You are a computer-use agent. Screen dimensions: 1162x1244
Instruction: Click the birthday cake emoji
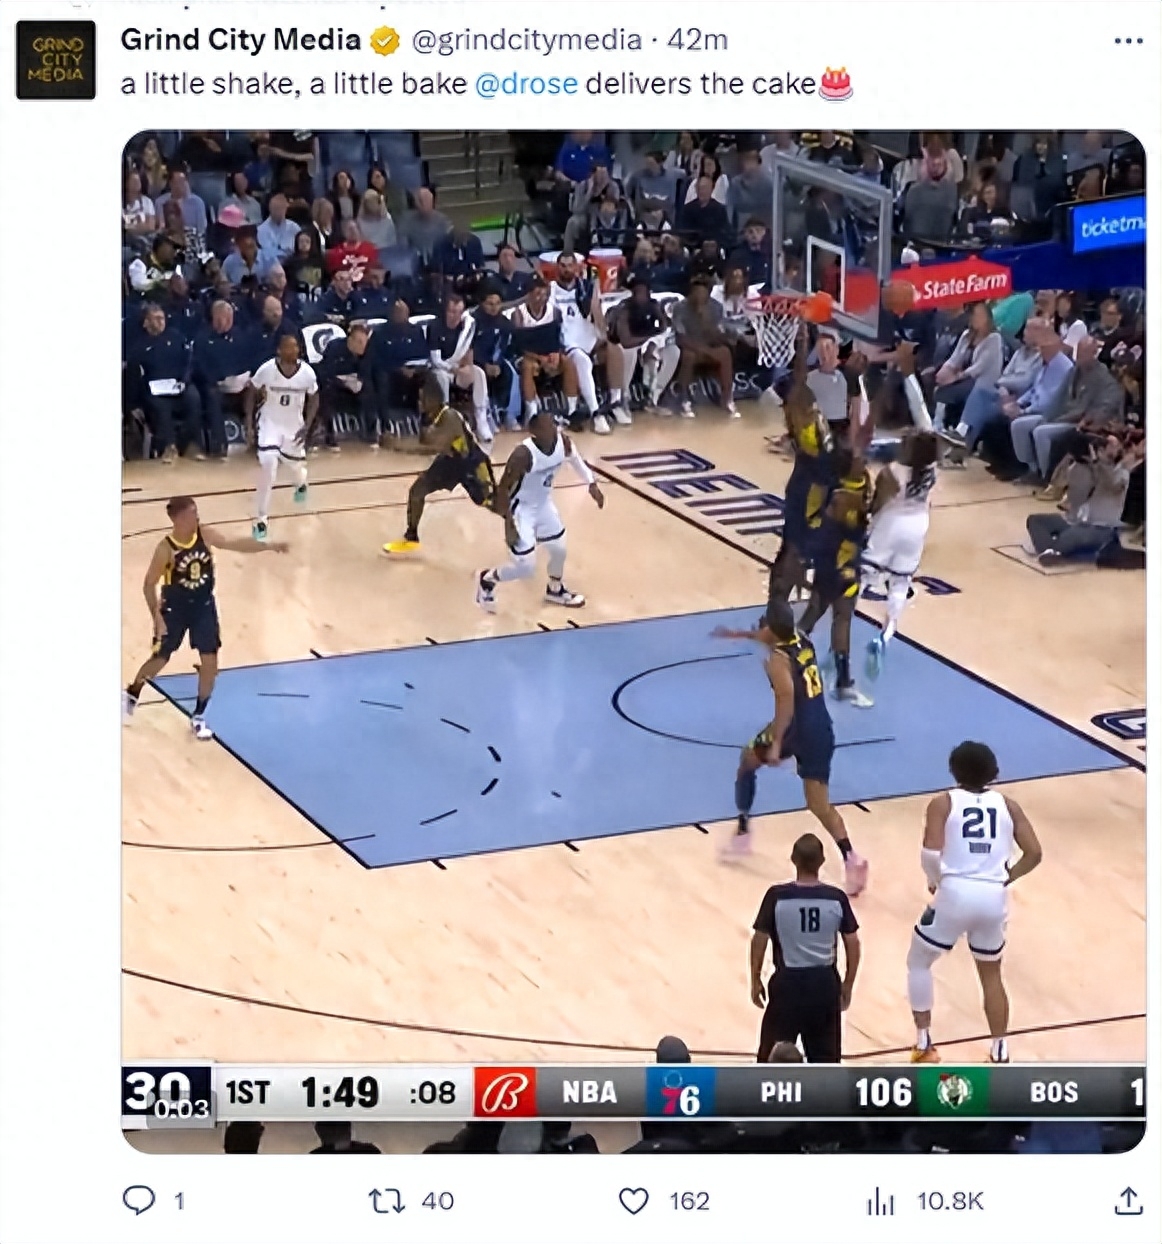[x=836, y=83]
